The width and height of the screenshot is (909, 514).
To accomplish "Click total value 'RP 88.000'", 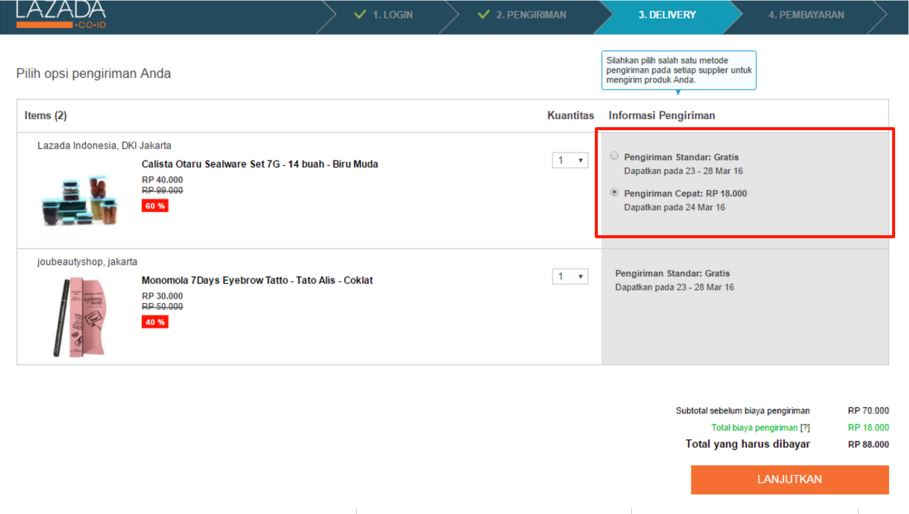I will point(868,444).
